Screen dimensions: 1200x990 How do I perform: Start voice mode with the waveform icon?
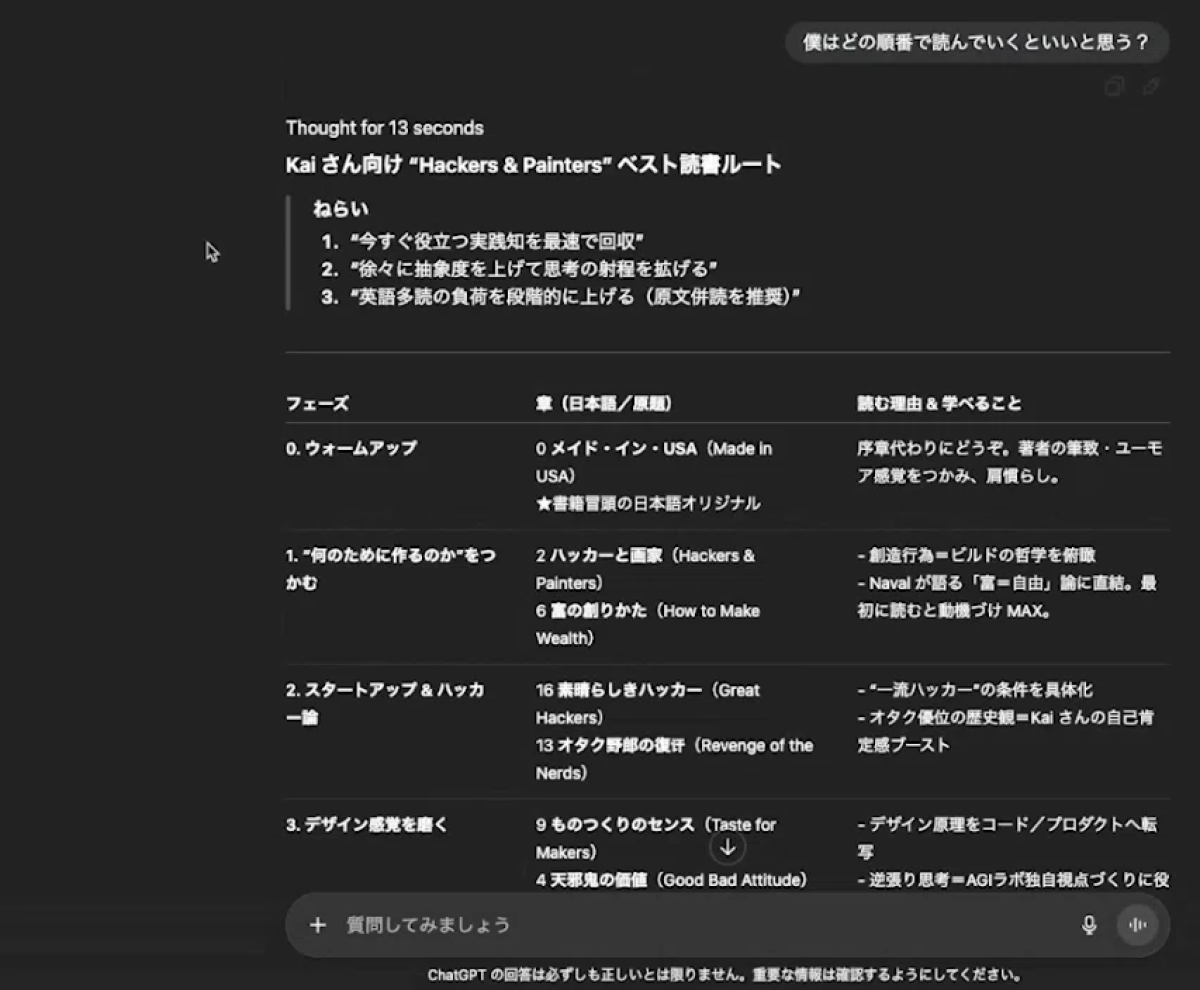point(1137,925)
